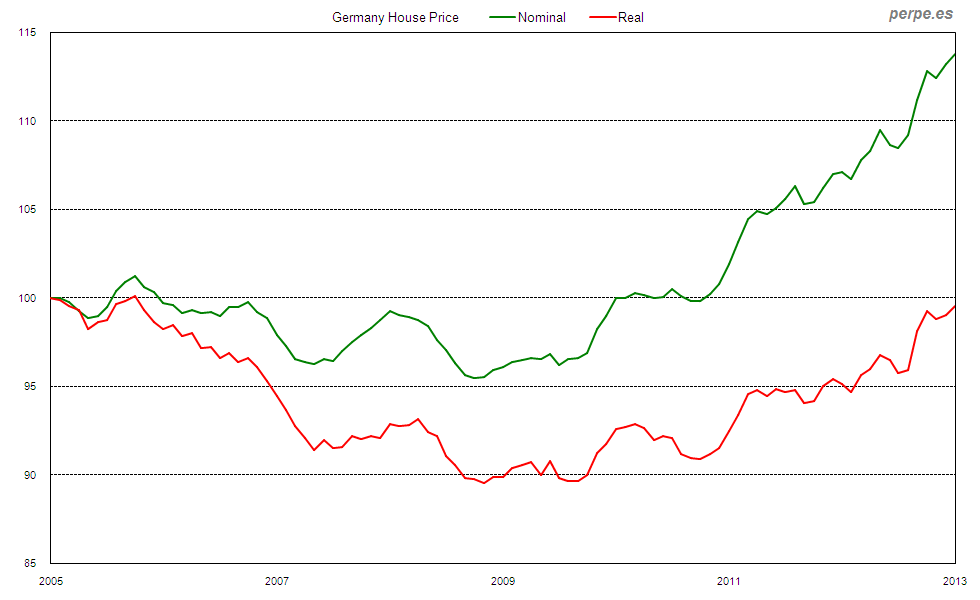Select the 2013 x-axis label
This screenshot has width=980, height=600.
click(954, 581)
